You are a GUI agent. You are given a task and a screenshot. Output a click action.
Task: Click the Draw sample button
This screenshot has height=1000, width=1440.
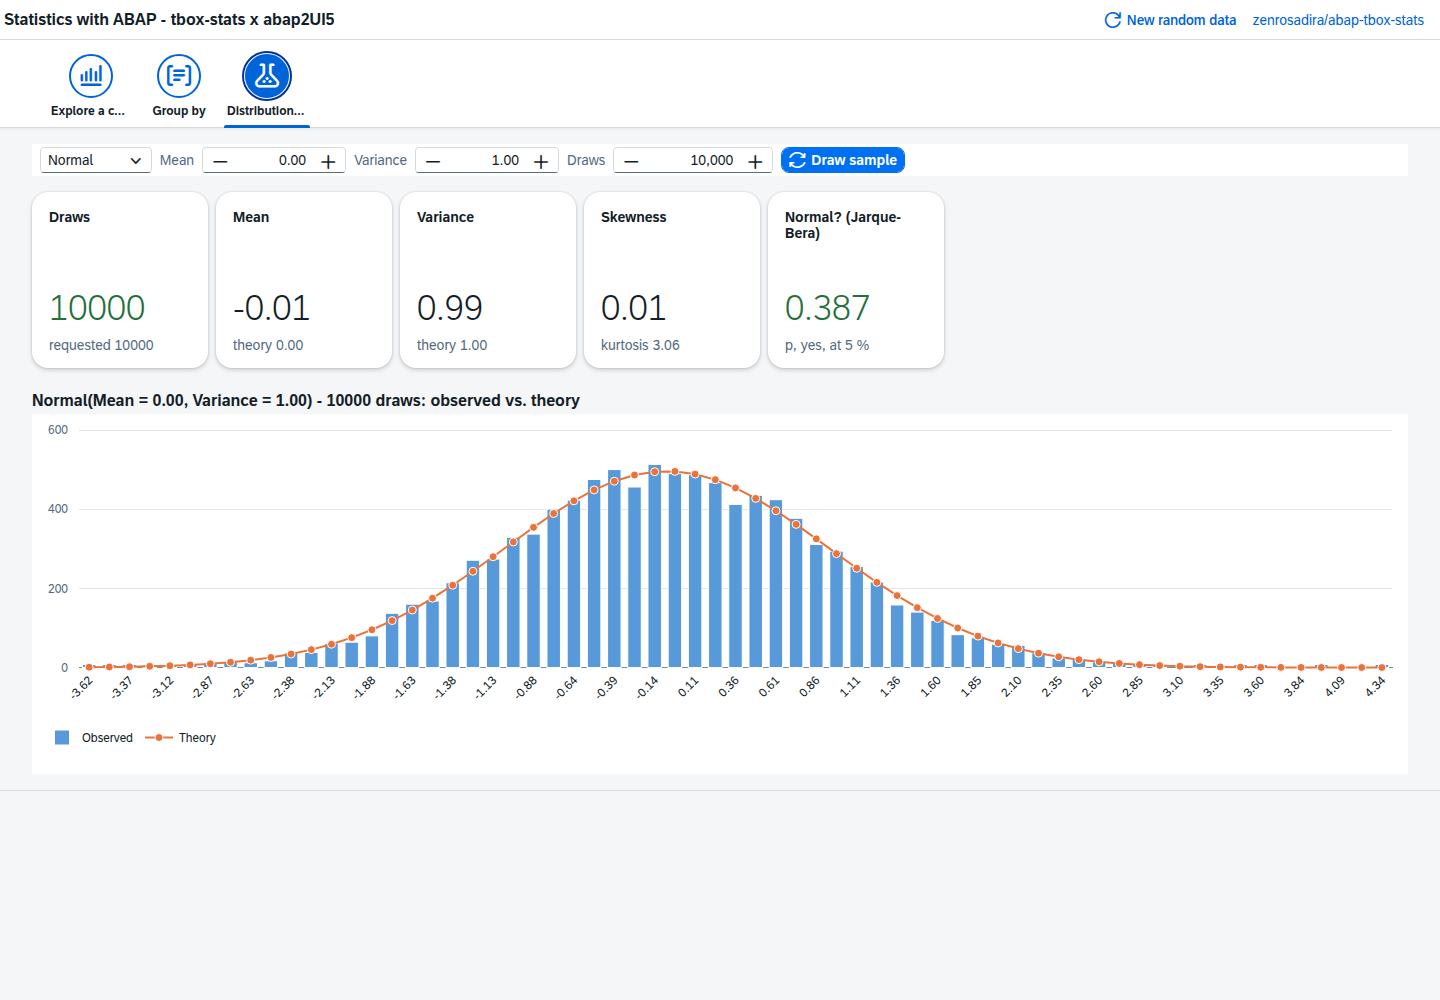click(x=843, y=160)
